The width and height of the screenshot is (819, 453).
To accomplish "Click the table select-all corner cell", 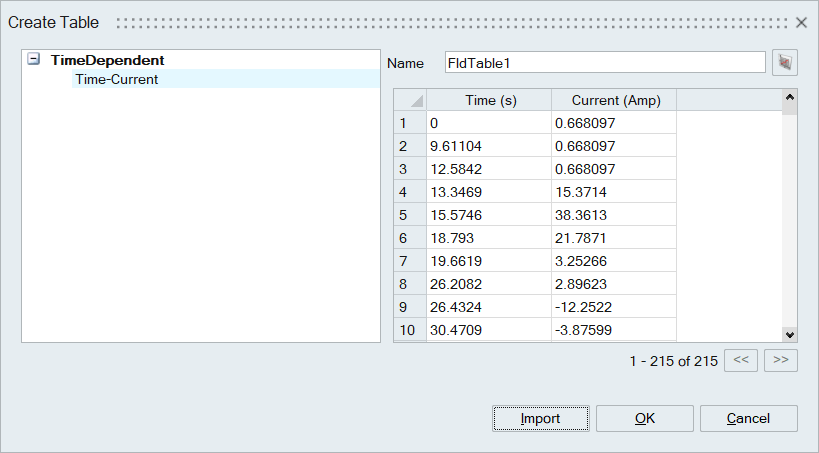I will 410,100.
